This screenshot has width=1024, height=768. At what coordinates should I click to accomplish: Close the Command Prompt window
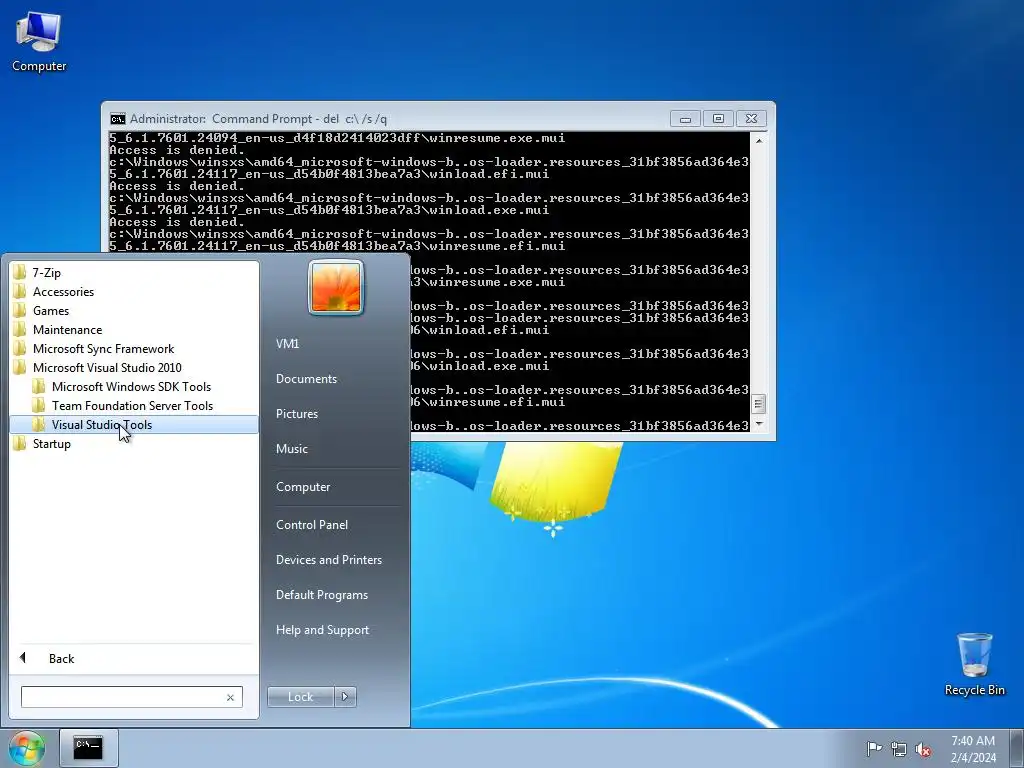[751, 119]
